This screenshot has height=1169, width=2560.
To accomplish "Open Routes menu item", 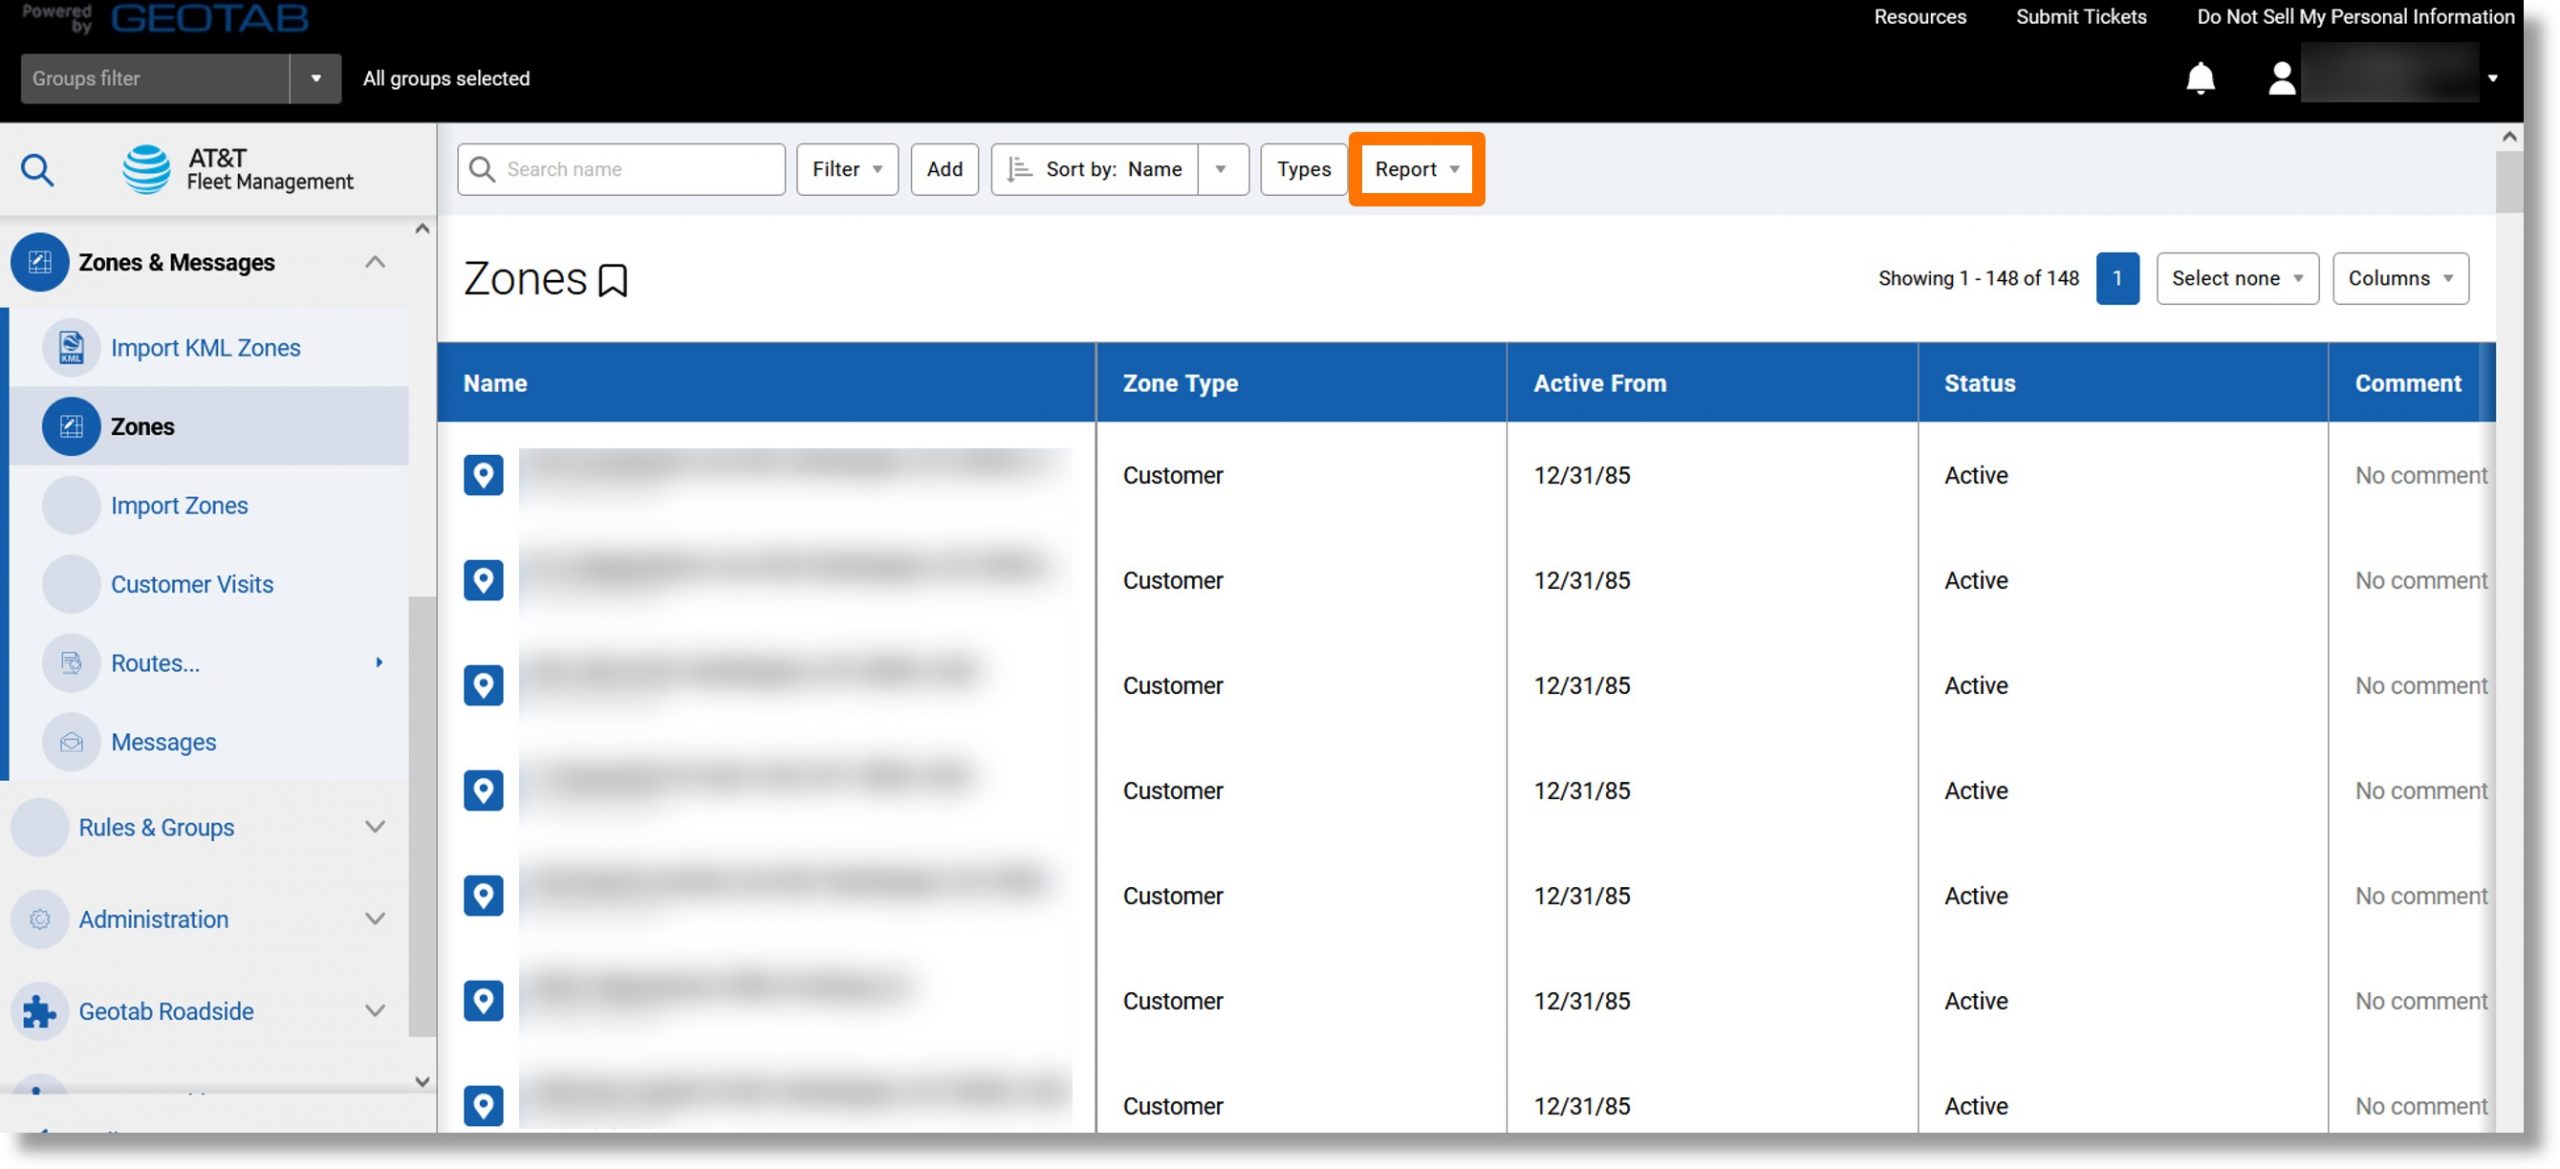I will (x=155, y=663).
